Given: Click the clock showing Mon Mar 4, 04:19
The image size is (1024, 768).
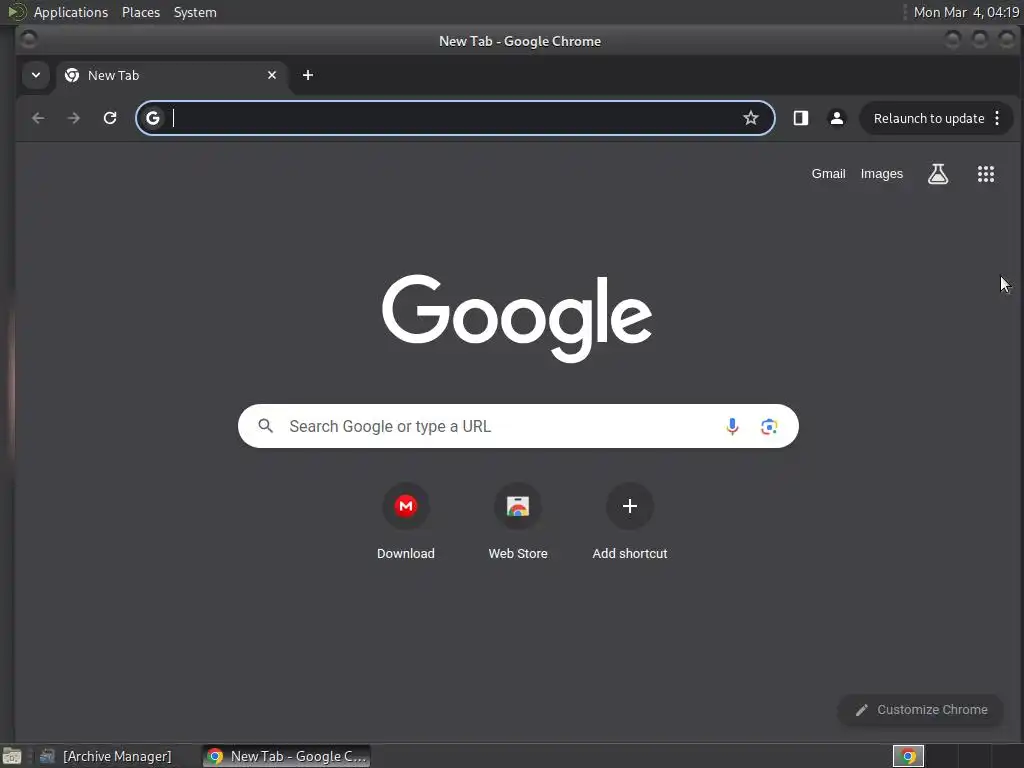Looking at the screenshot, I should click(x=966, y=12).
